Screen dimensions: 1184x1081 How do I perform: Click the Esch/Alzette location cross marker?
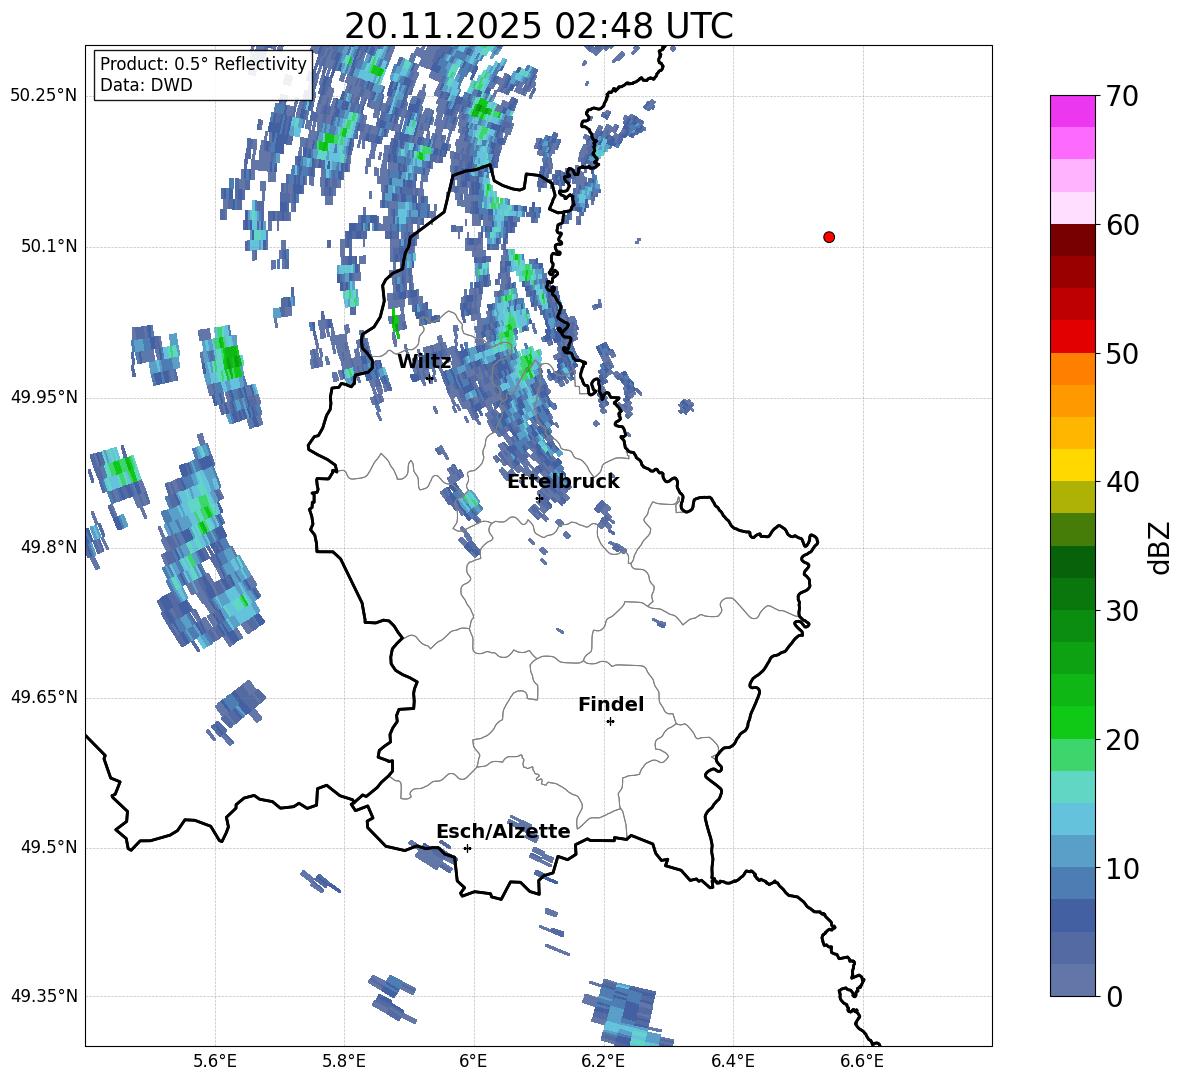[x=467, y=848]
